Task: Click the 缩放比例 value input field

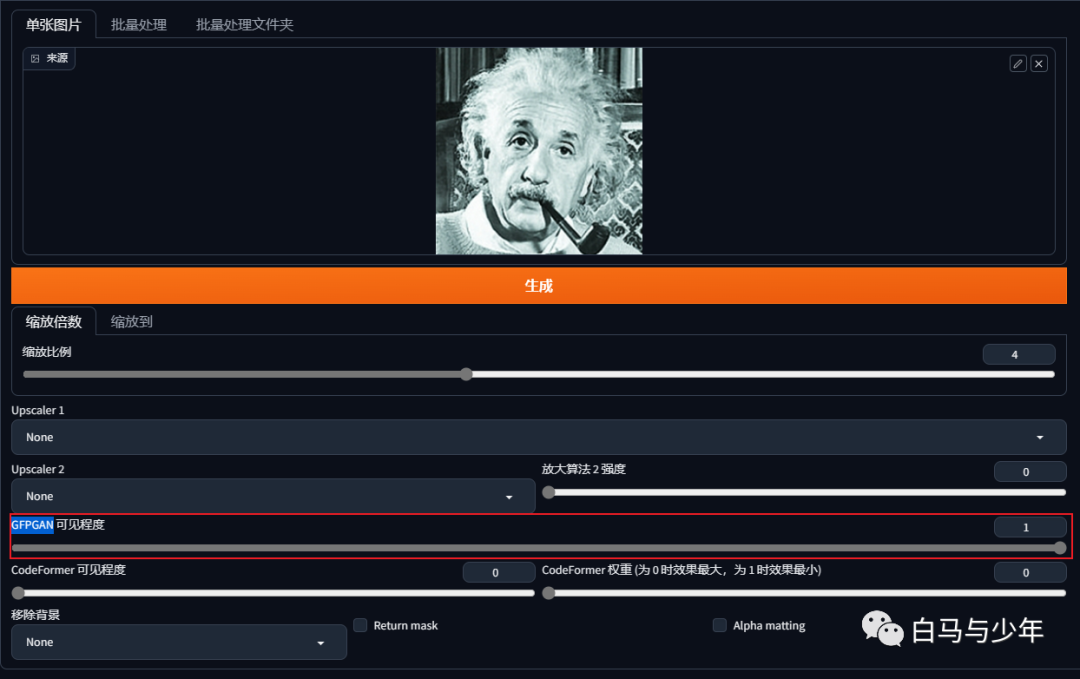Action: [x=1018, y=354]
